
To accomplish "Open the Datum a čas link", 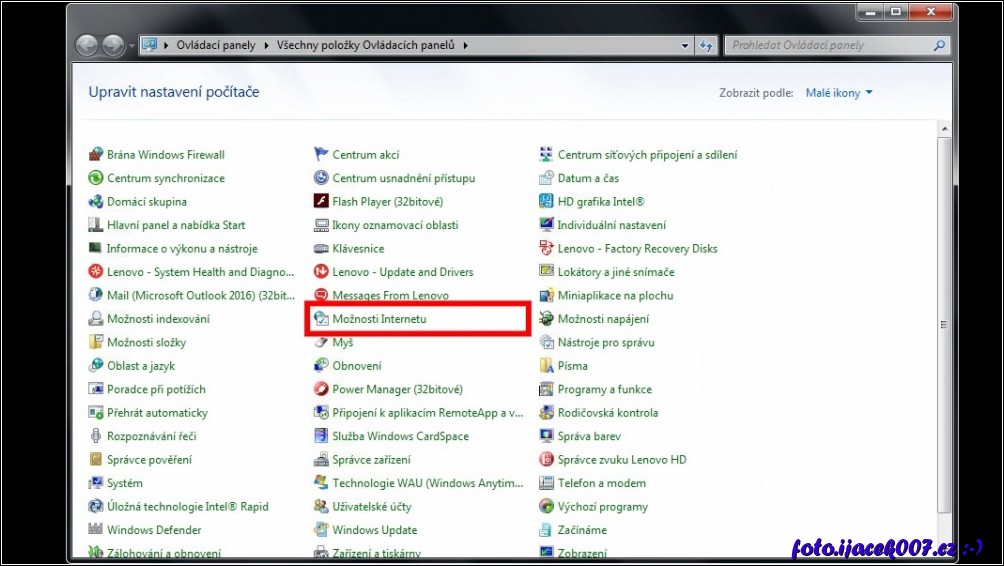I will click(588, 178).
